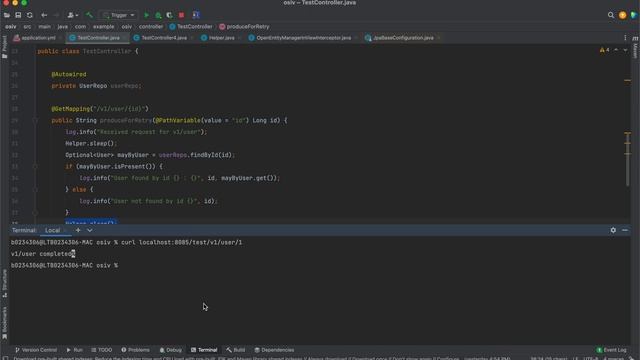
Task: Navigate forward with the right arrow
Action: [56, 15]
